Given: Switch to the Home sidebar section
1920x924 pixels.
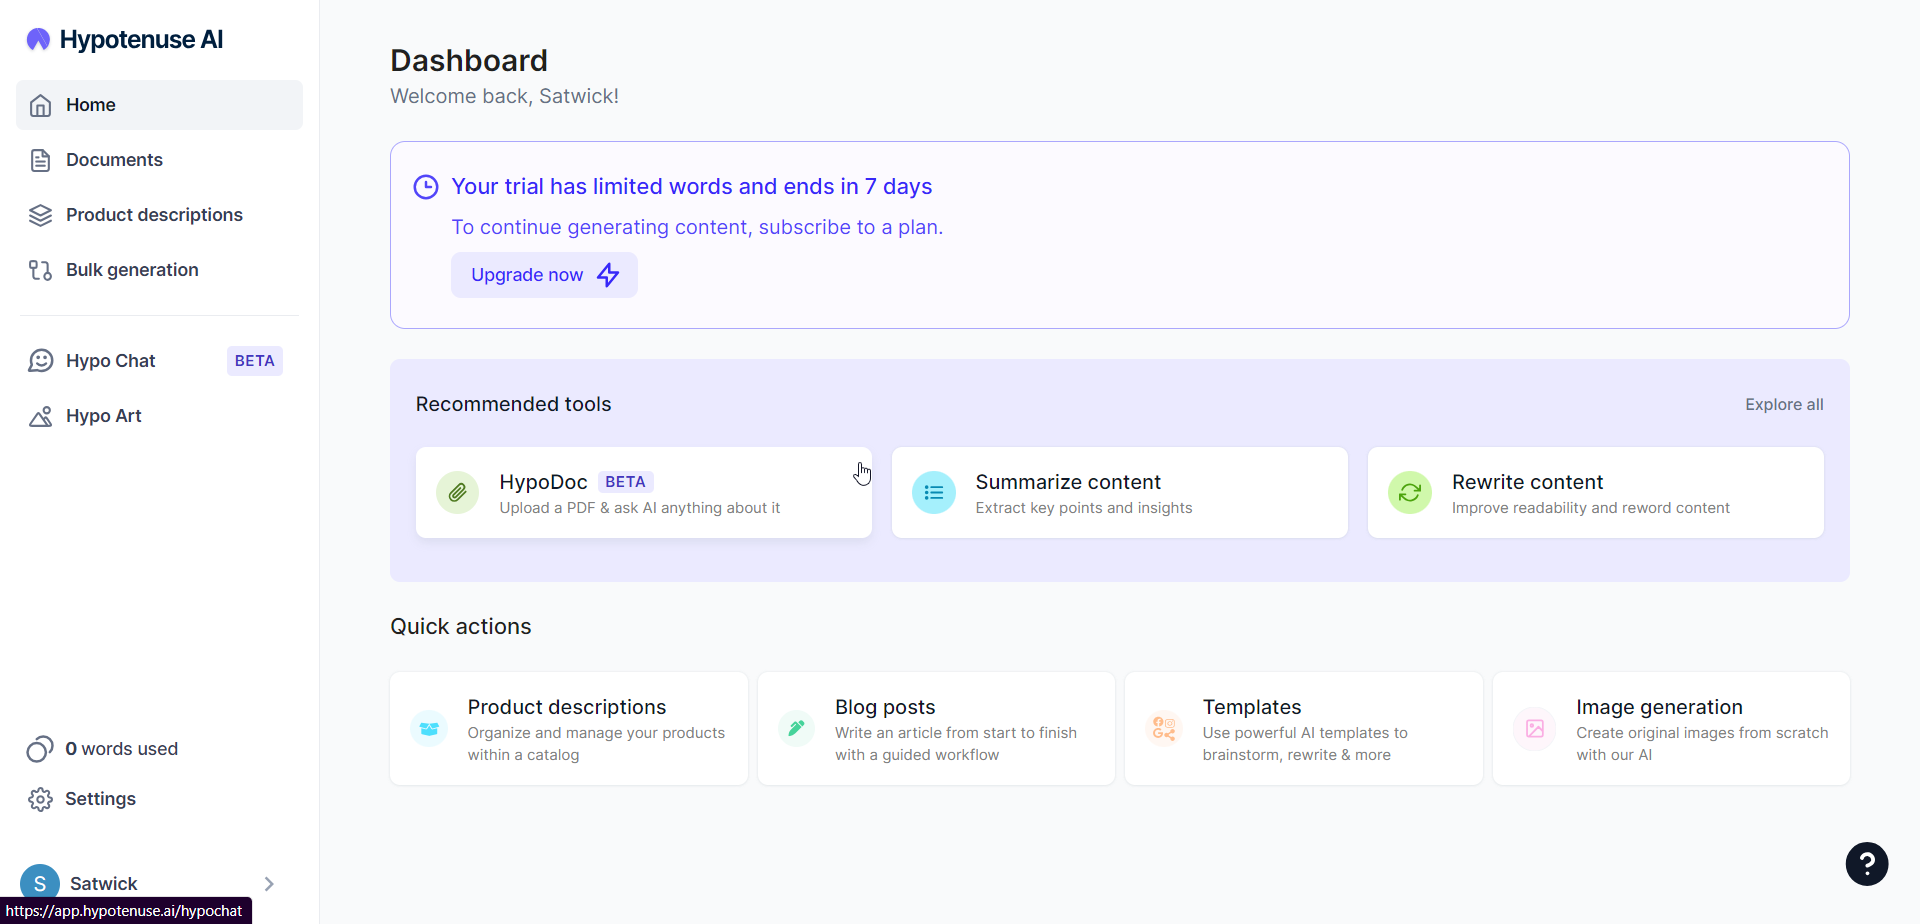Looking at the screenshot, I should 90,104.
